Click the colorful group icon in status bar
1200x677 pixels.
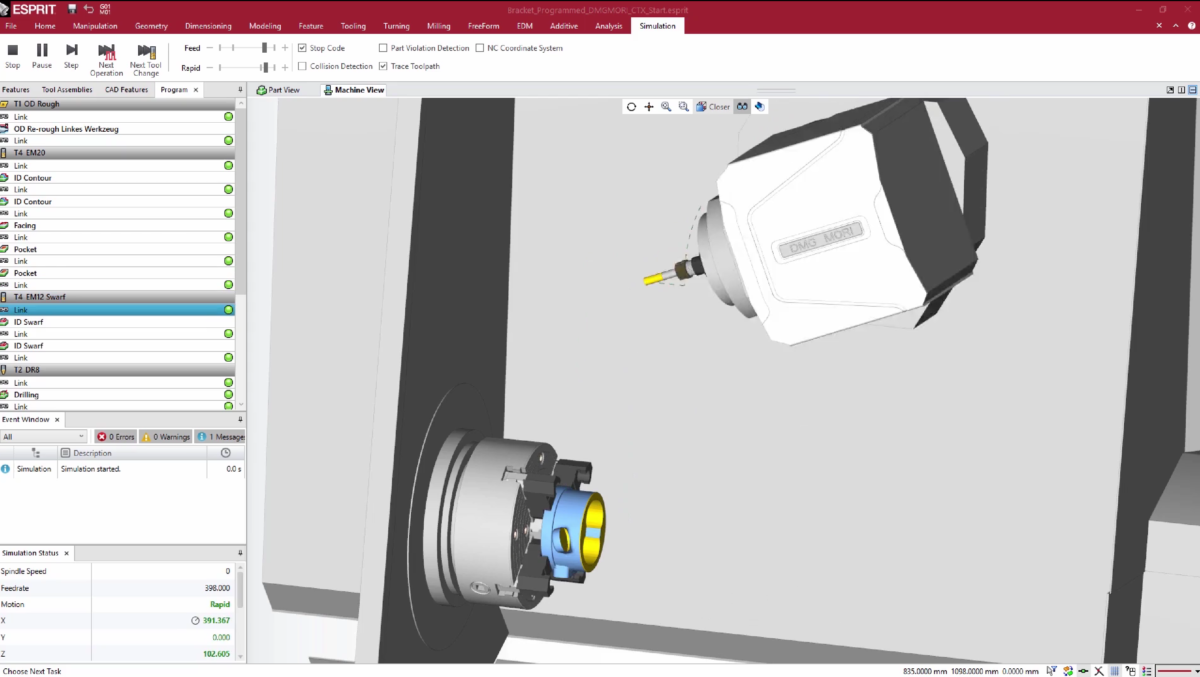click(1068, 671)
